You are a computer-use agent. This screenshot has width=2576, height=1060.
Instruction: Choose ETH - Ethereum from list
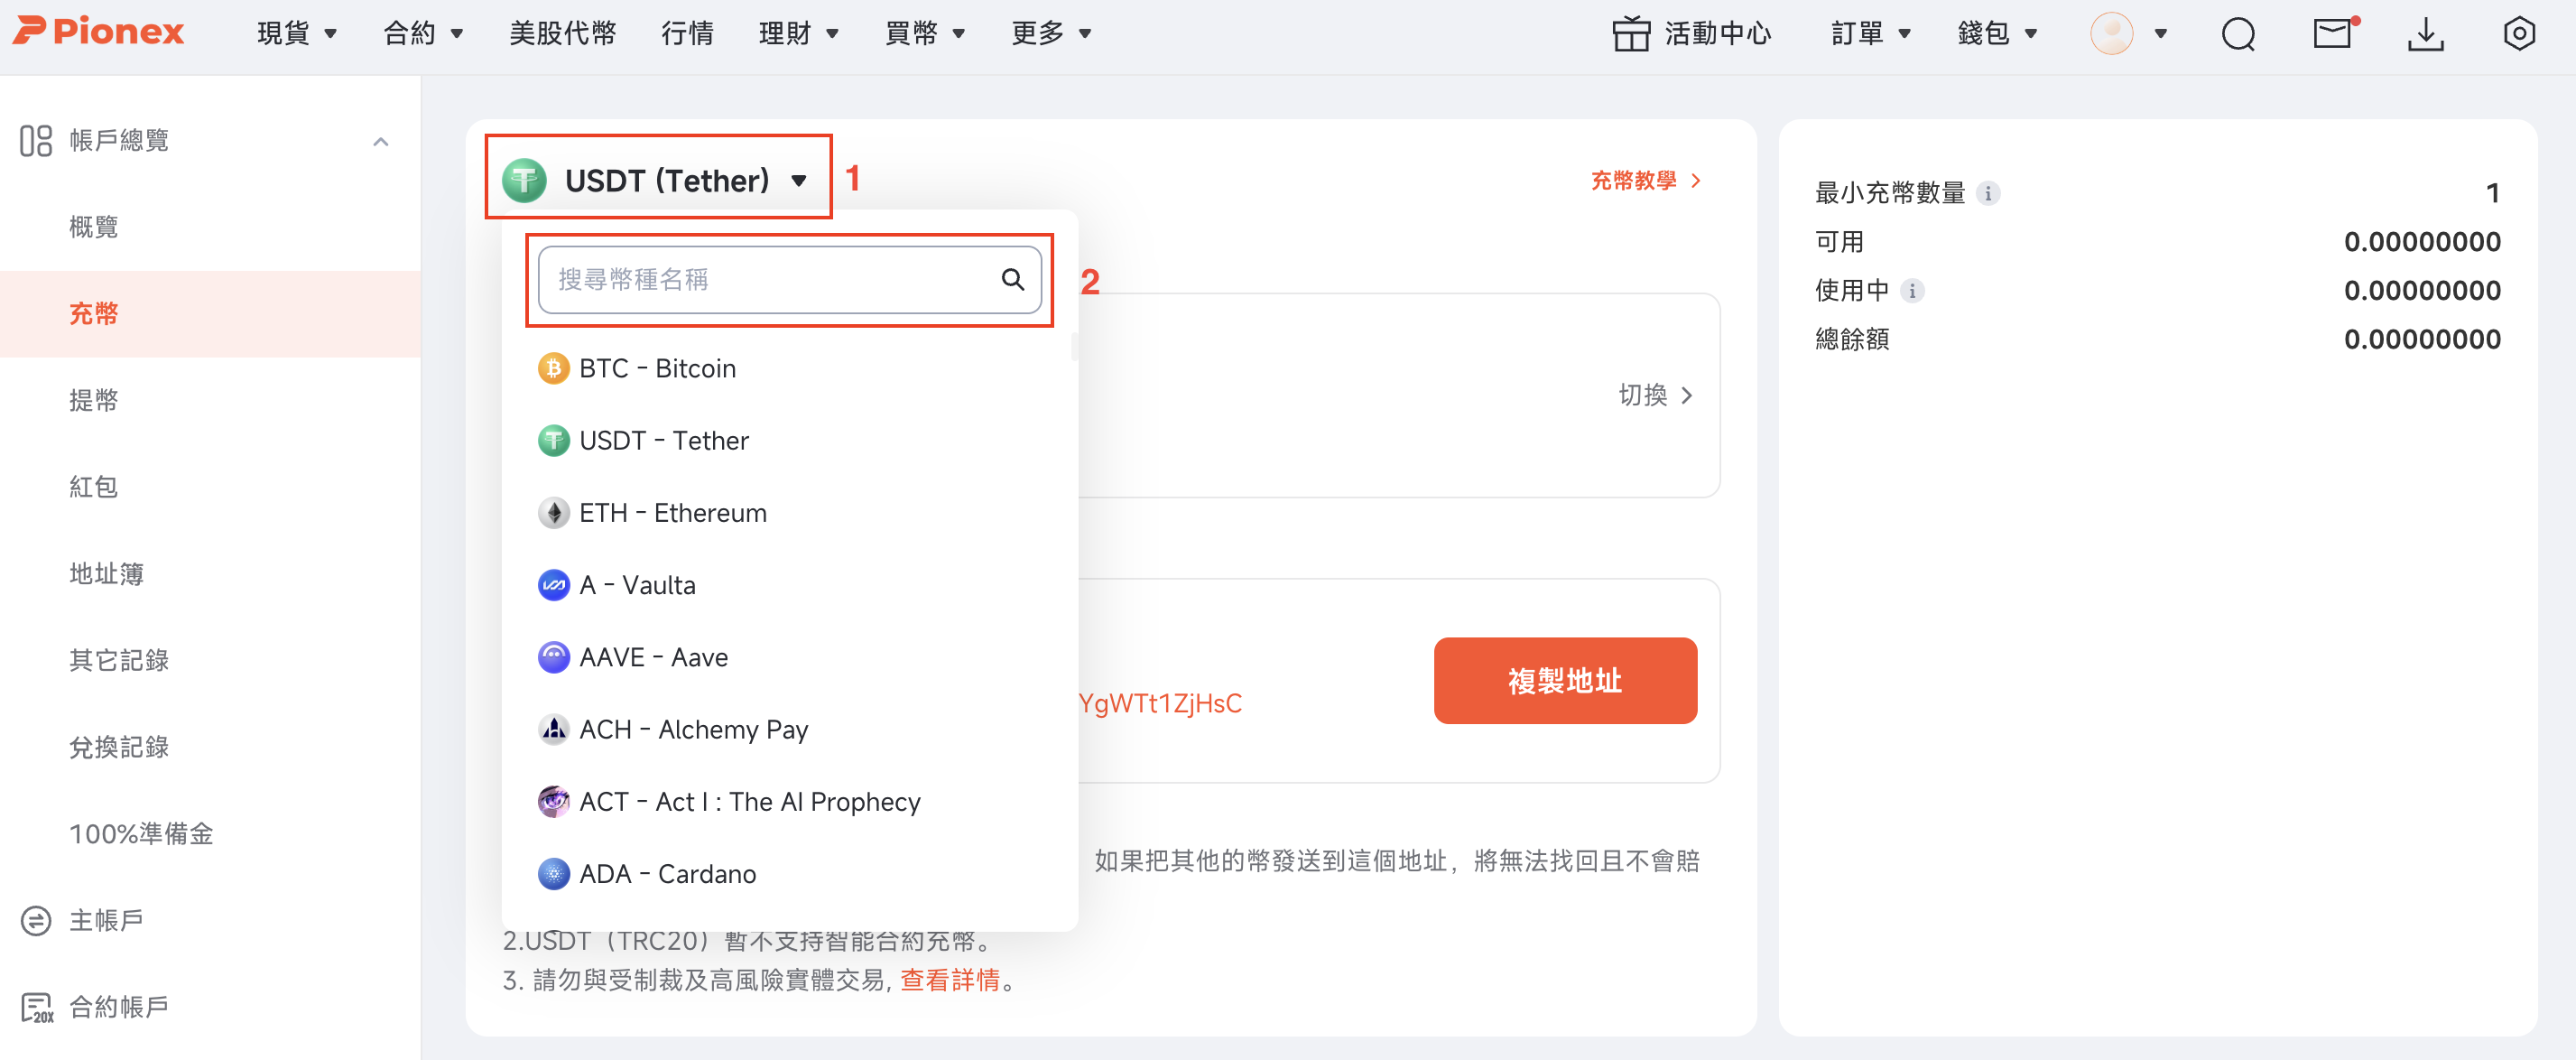point(789,513)
